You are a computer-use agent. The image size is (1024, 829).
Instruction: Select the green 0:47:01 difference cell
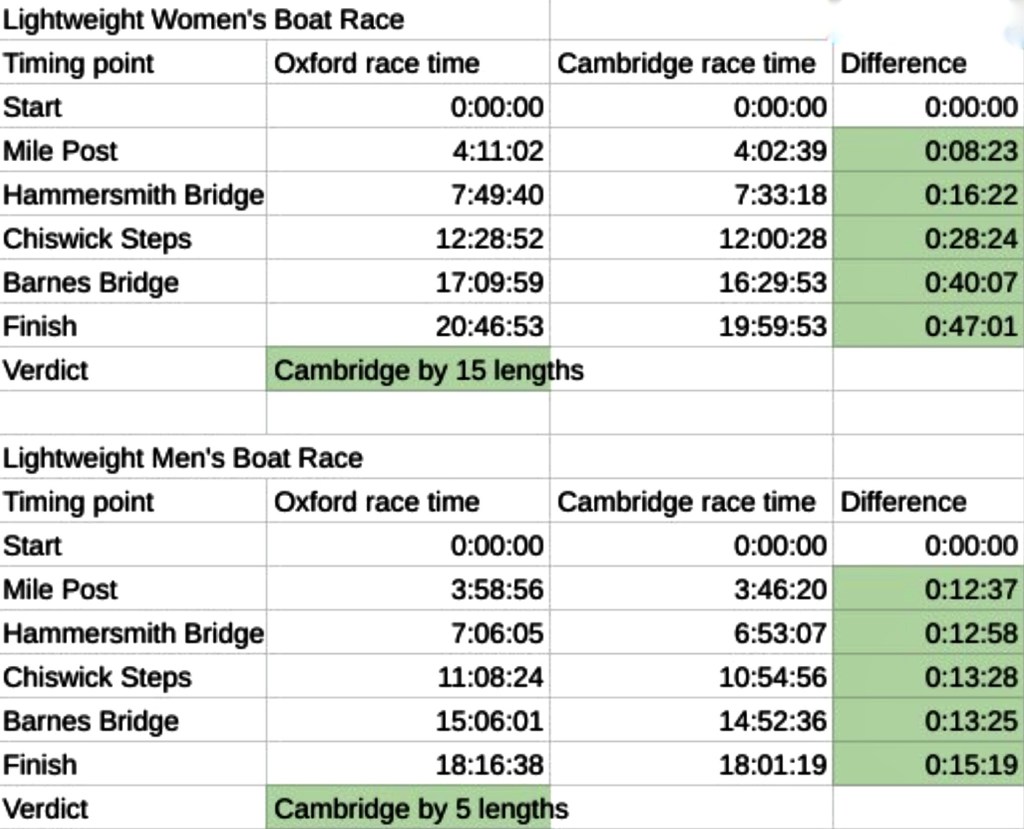pyautogui.click(x=928, y=326)
